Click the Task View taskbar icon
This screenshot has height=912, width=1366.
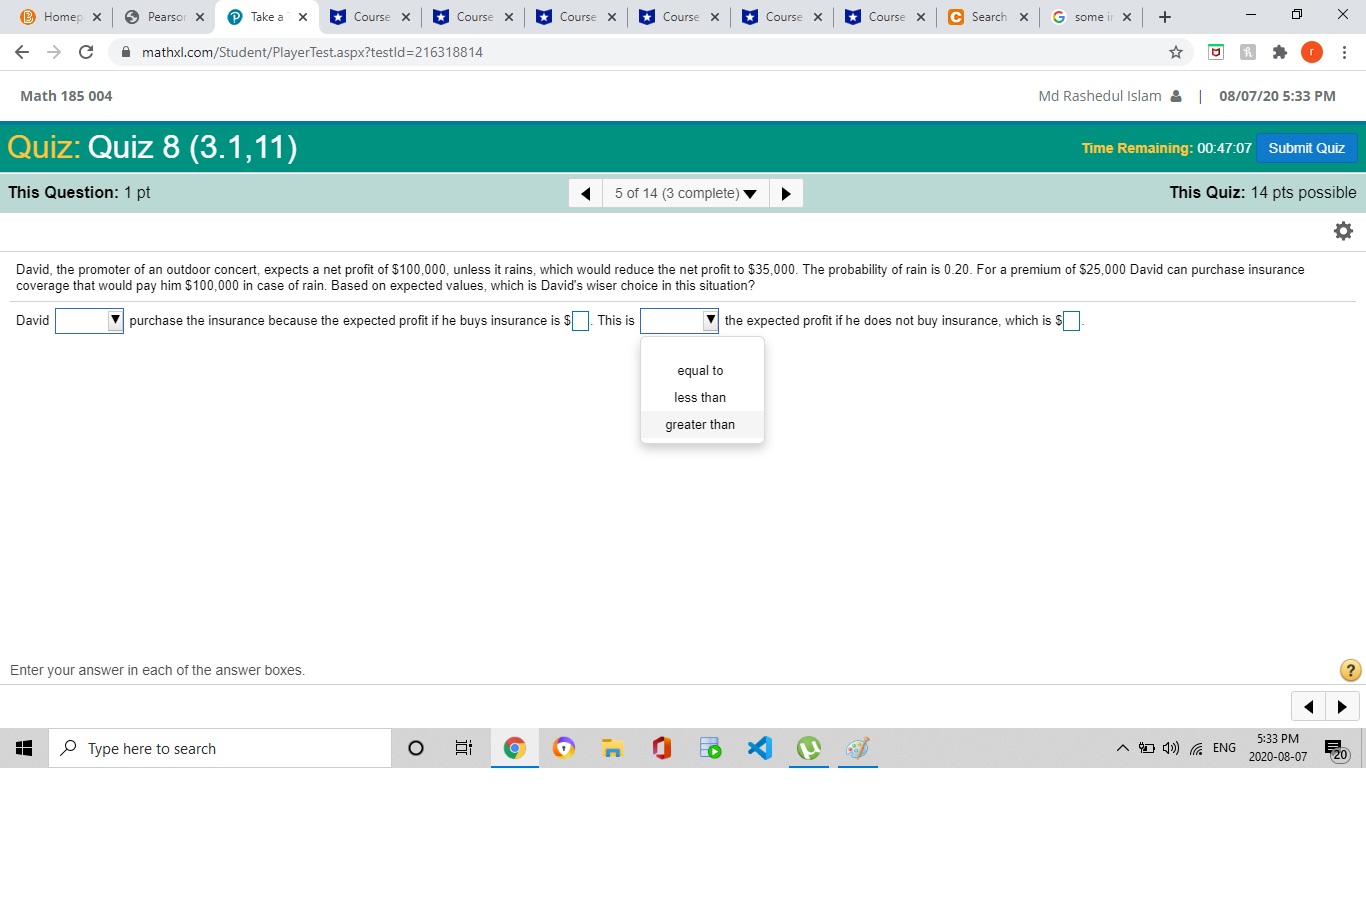tap(463, 747)
